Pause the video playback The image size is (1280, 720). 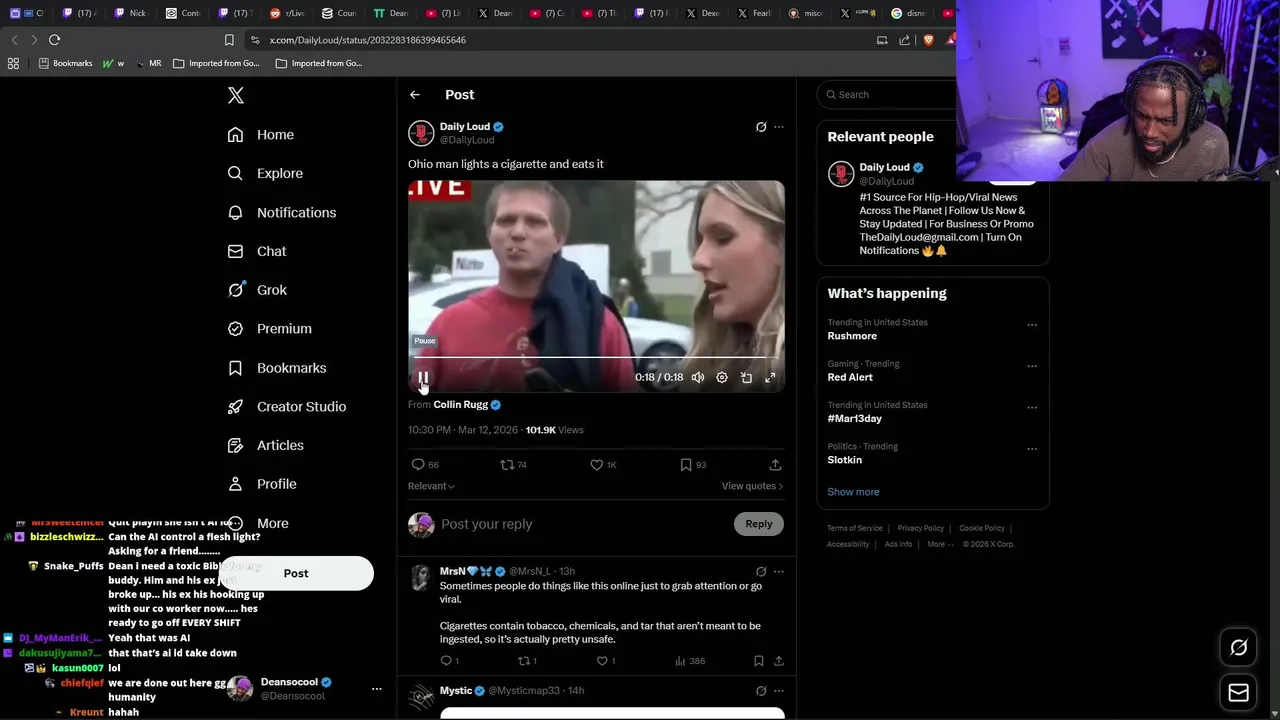coord(423,377)
